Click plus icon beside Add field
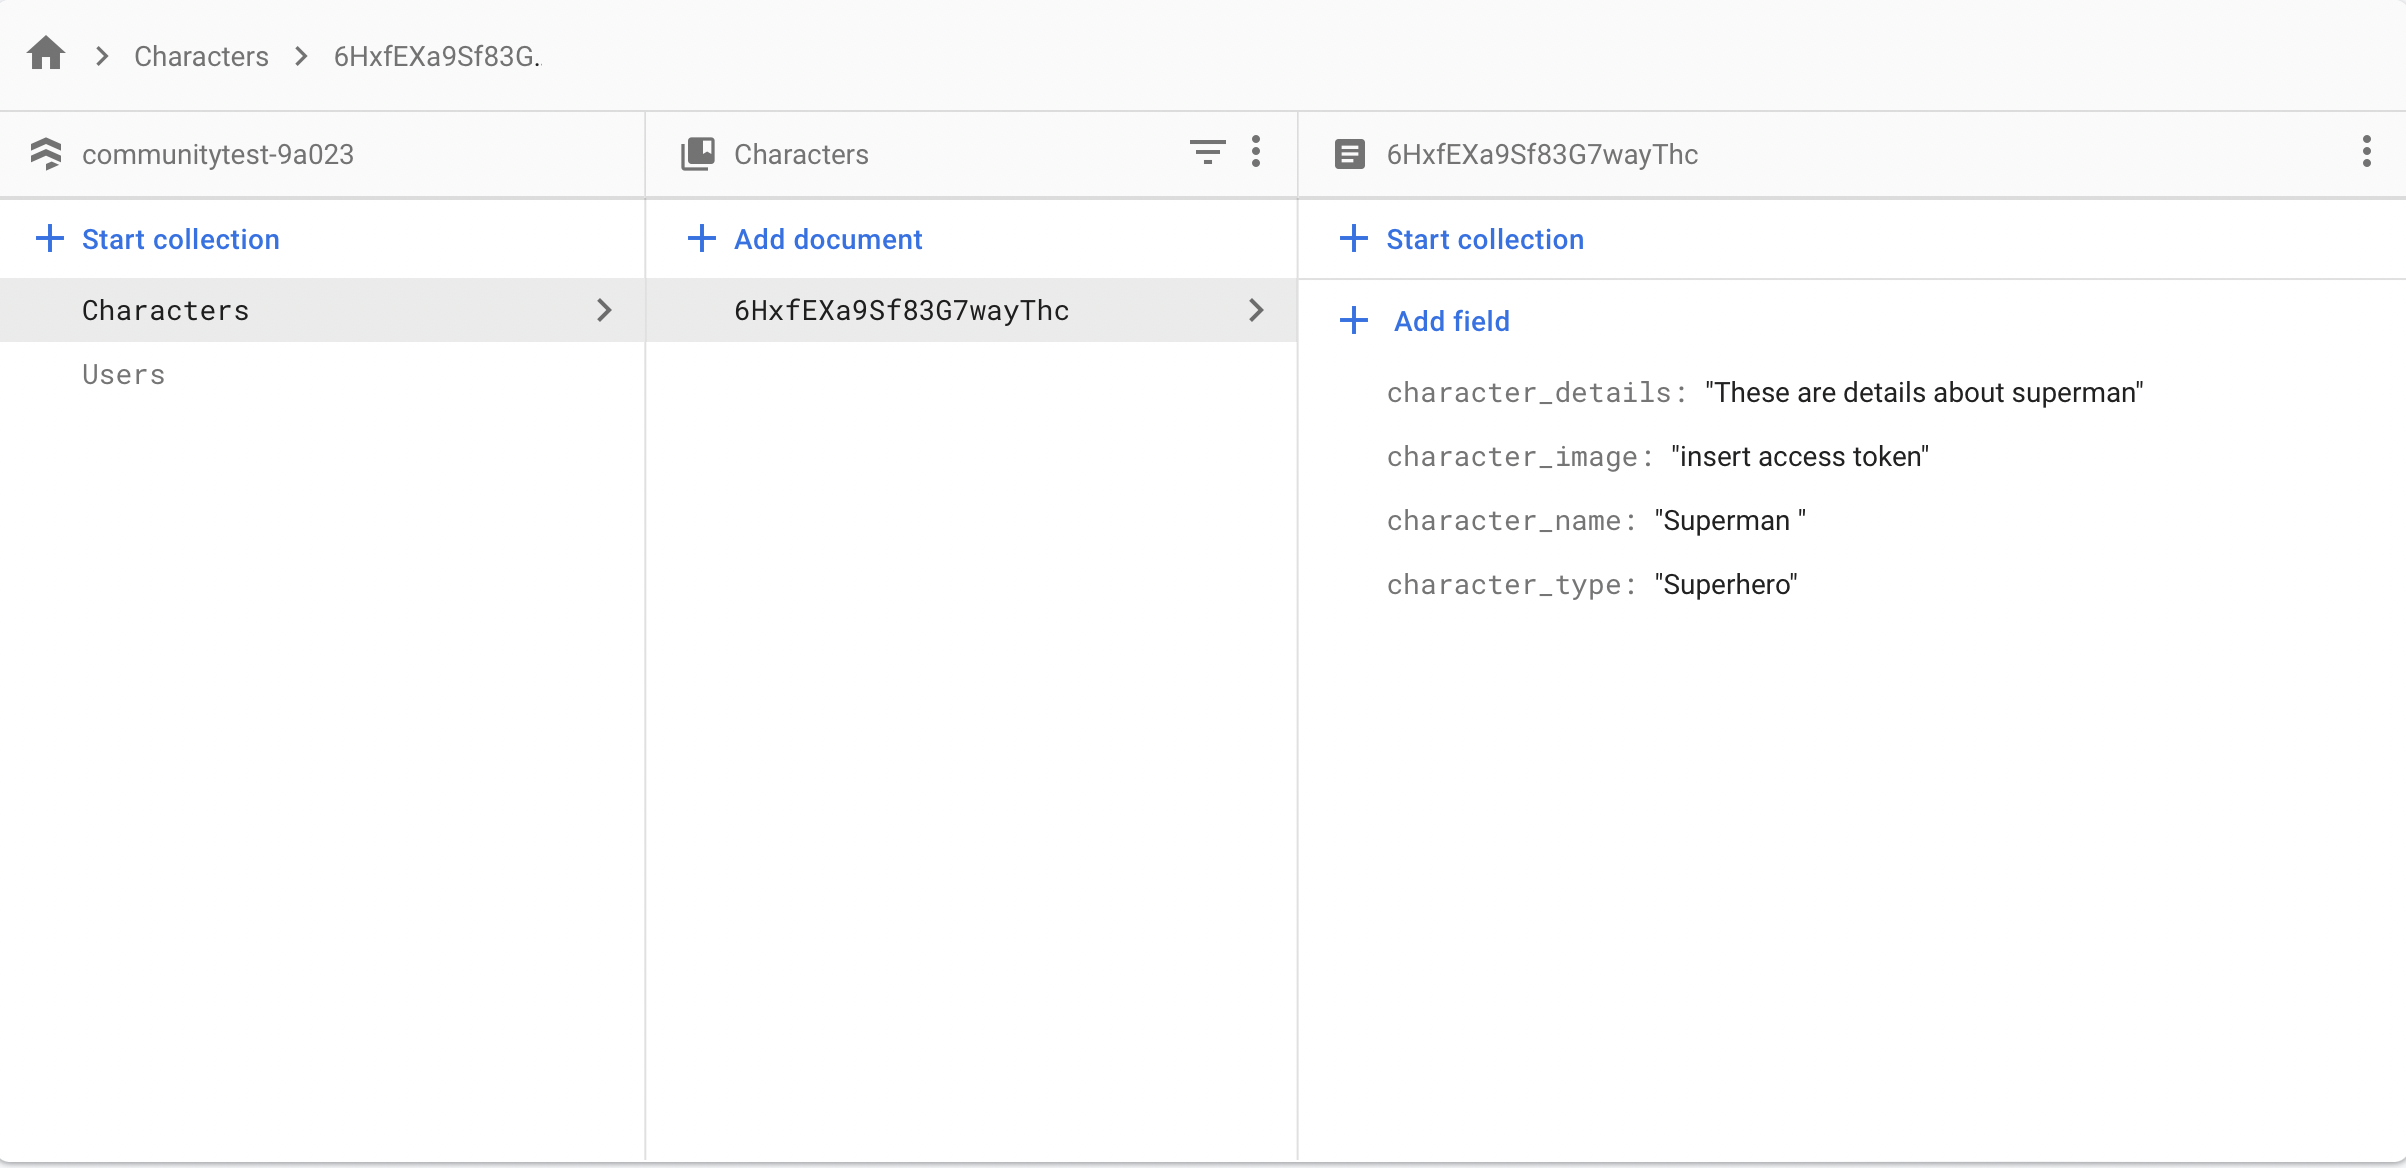Image resolution: width=2406 pixels, height=1168 pixels. click(x=1353, y=320)
